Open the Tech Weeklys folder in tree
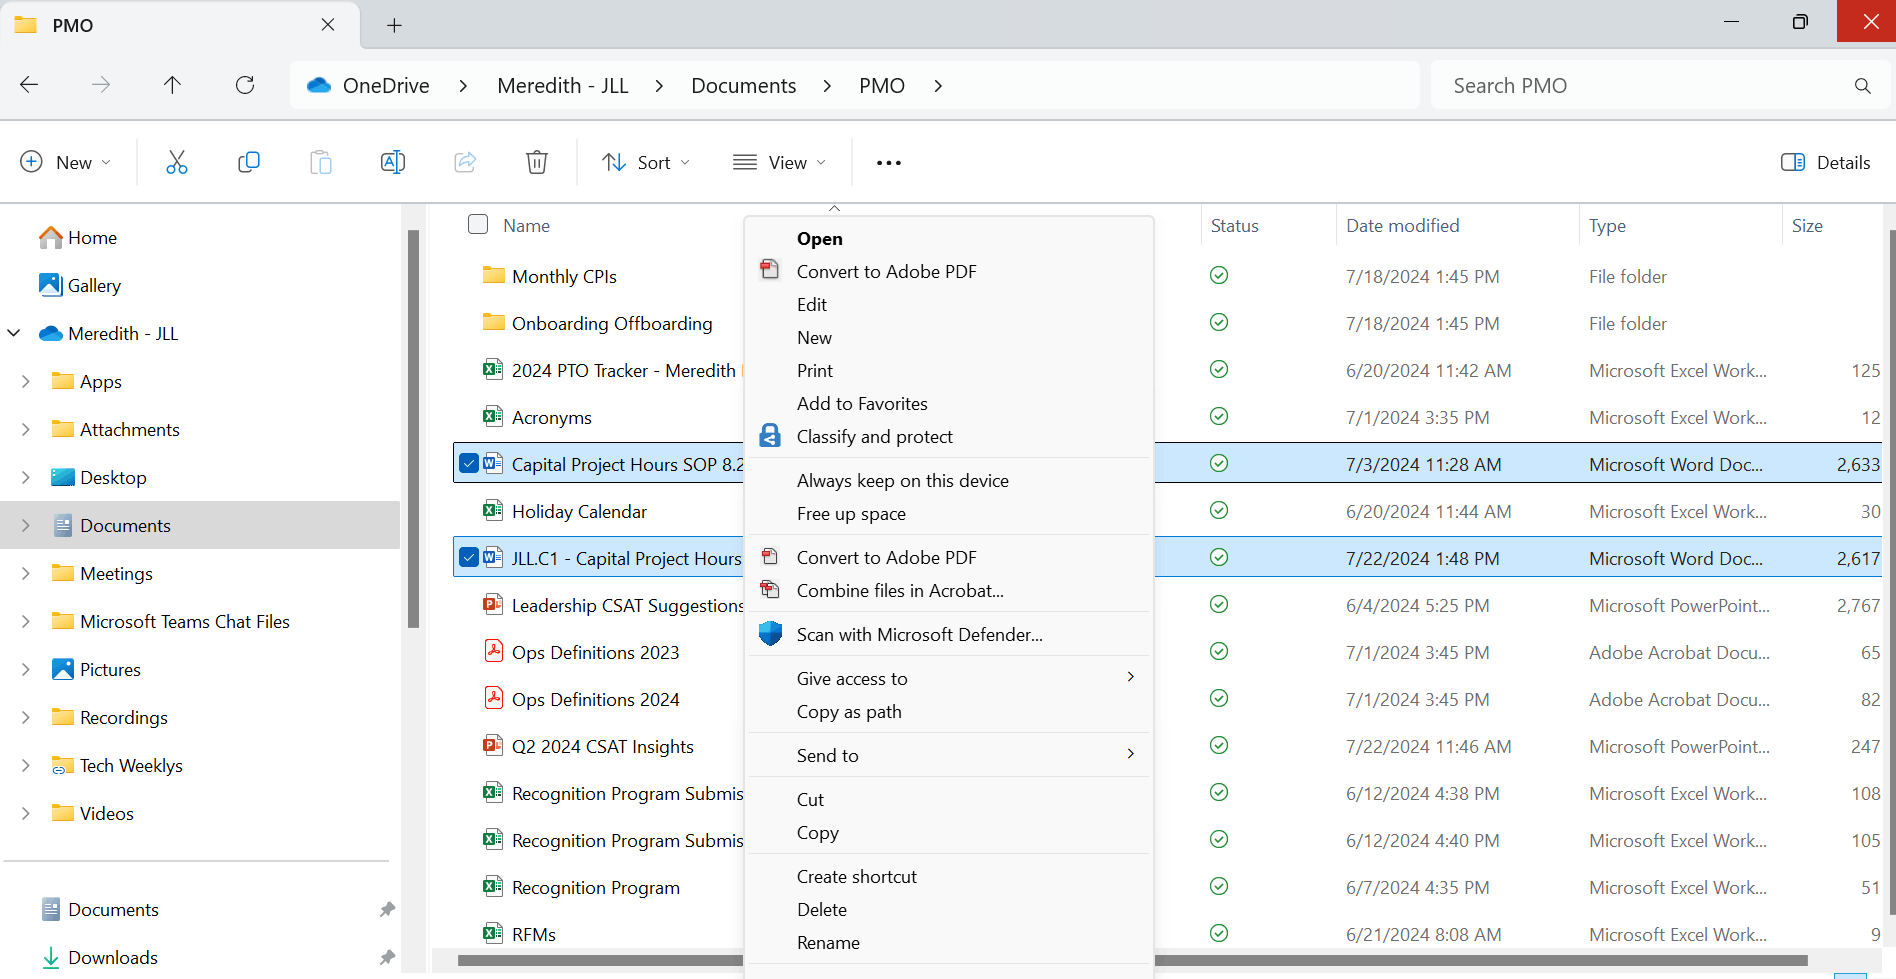This screenshot has height=979, width=1896. (131, 765)
